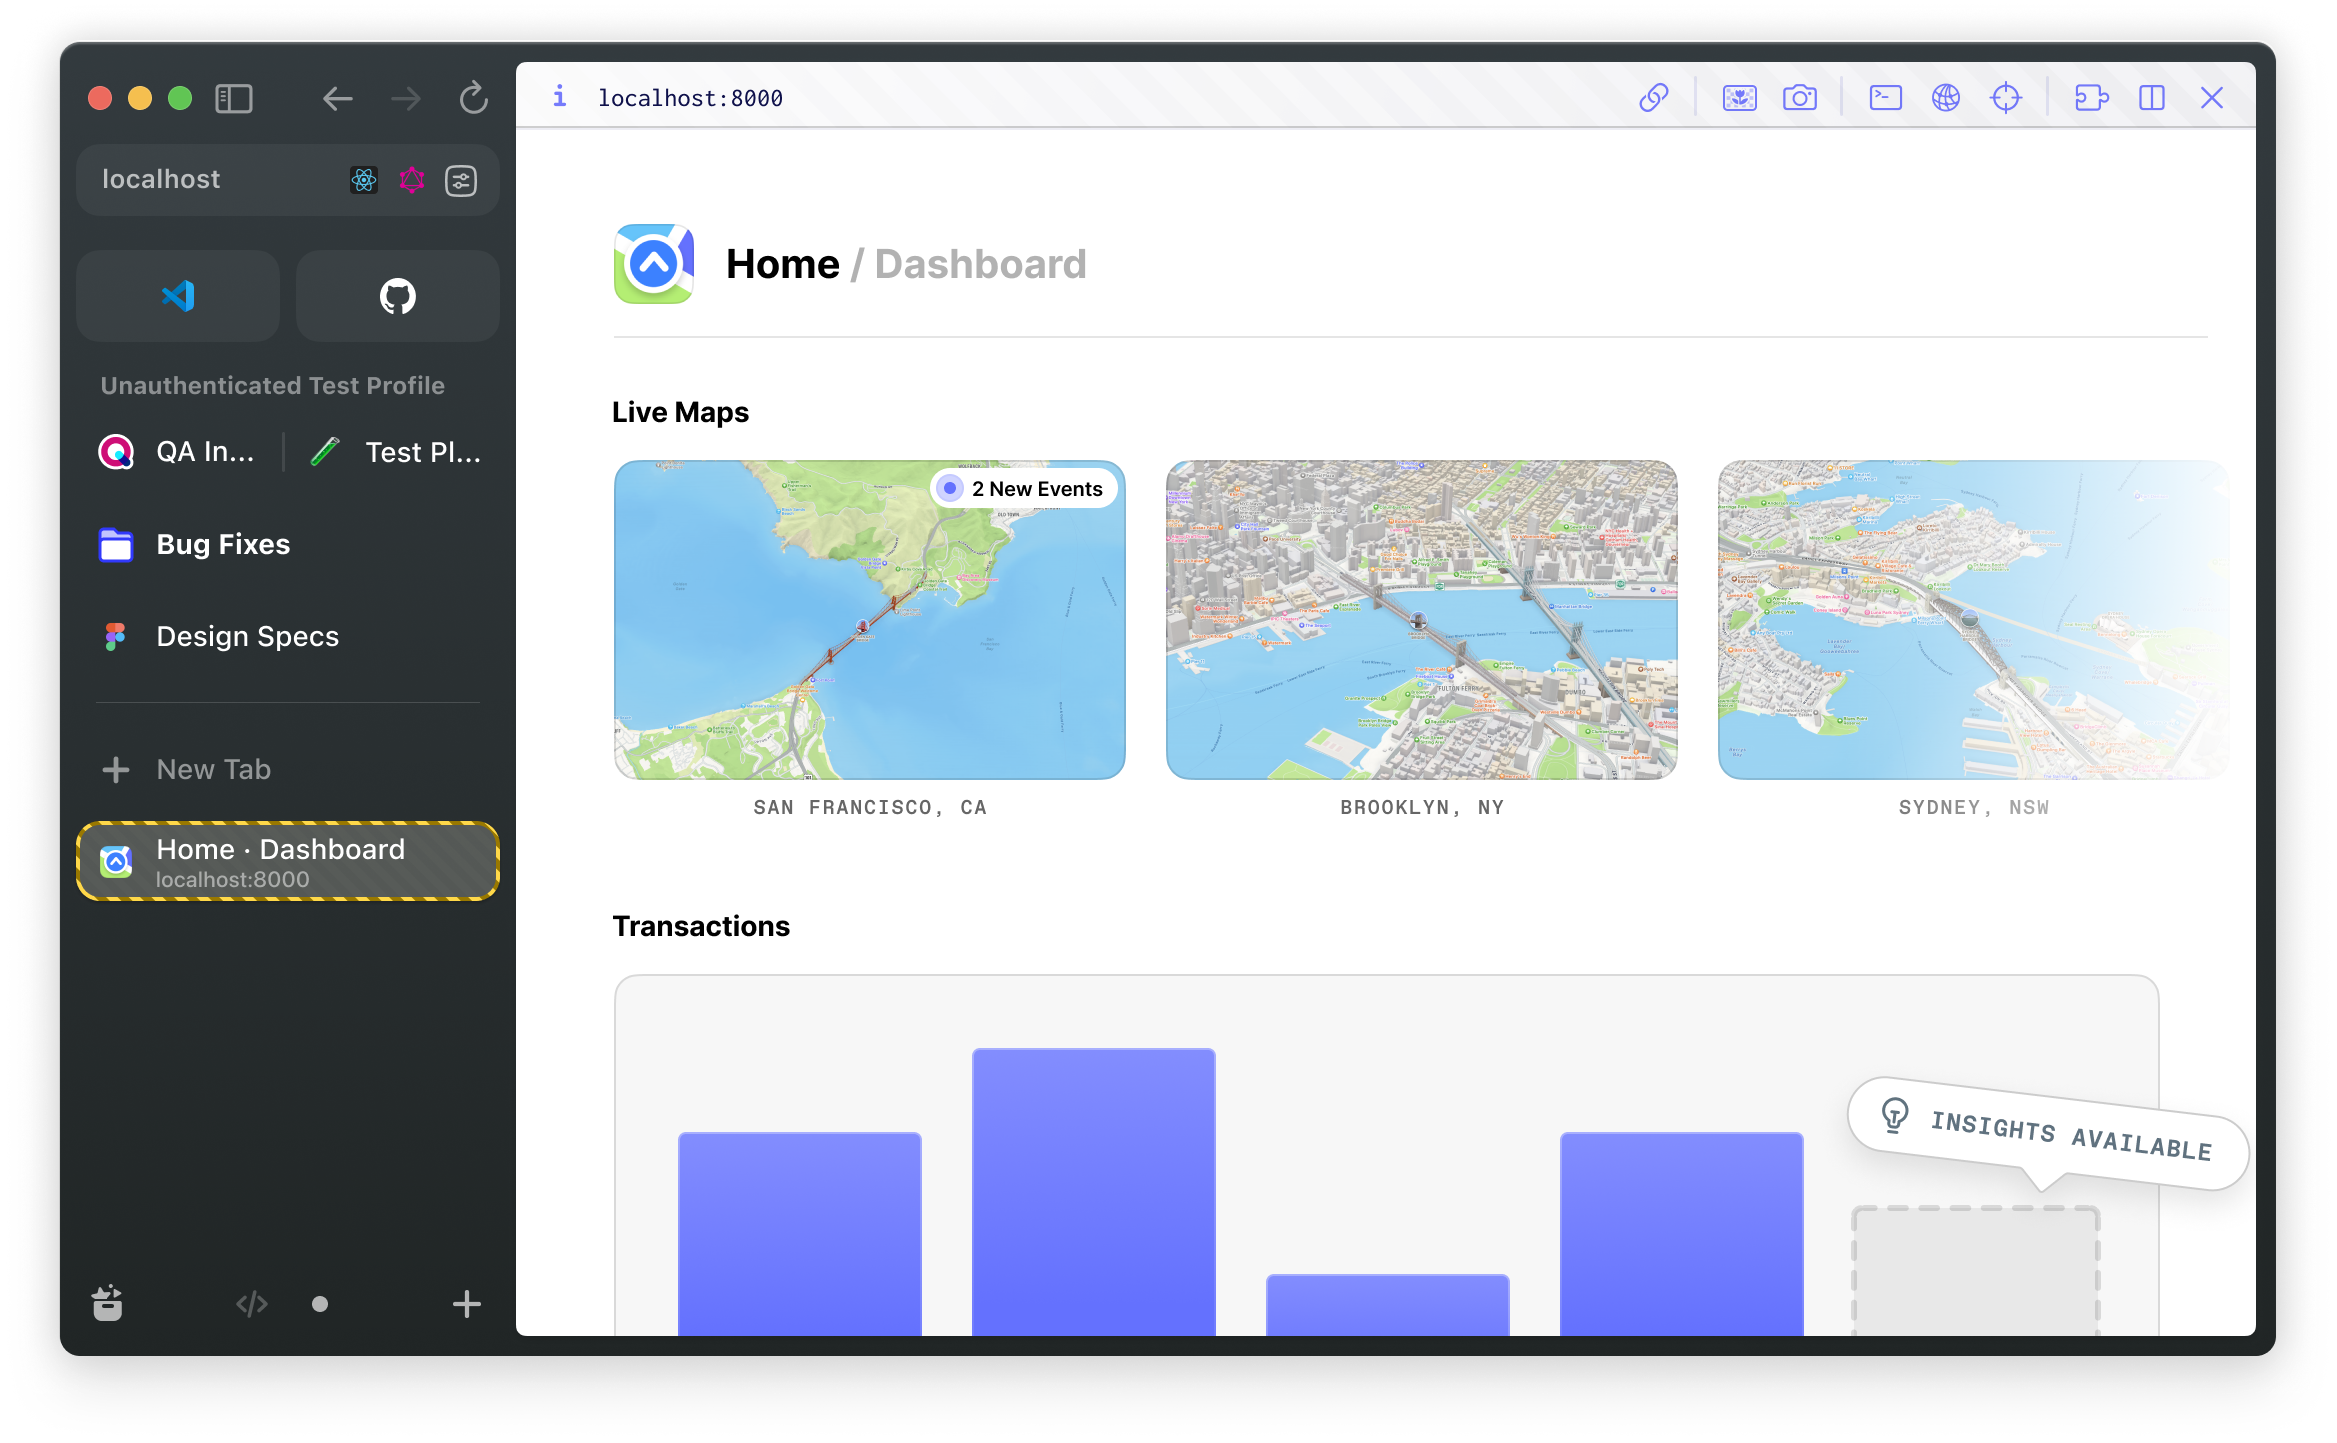Click the Insights Available badge
The width and height of the screenshot is (2337, 1443).
click(x=2048, y=1134)
